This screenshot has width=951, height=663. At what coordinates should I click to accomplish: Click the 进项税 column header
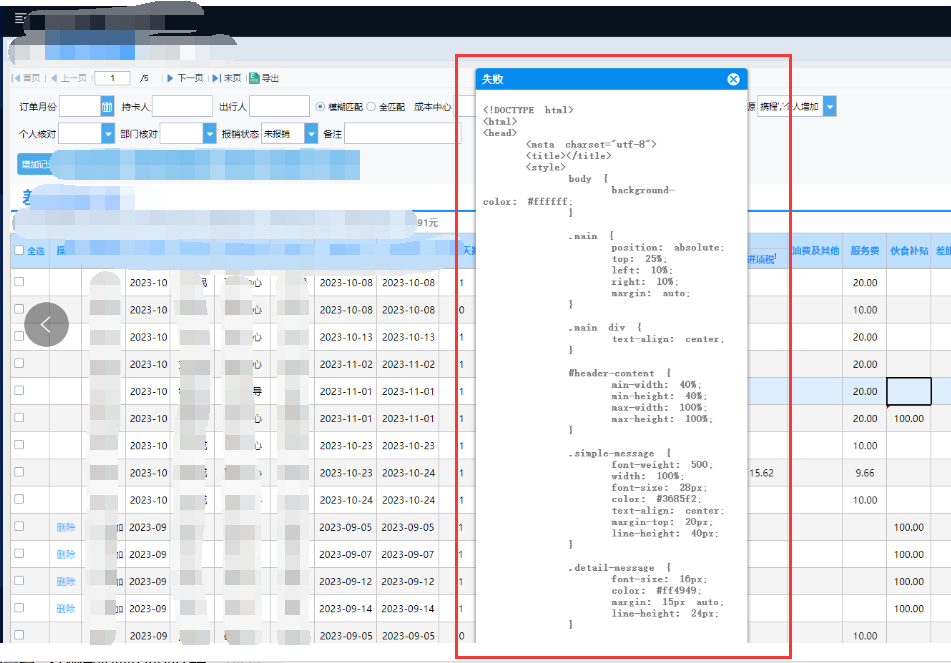pyautogui.click(x=761, y=259)
